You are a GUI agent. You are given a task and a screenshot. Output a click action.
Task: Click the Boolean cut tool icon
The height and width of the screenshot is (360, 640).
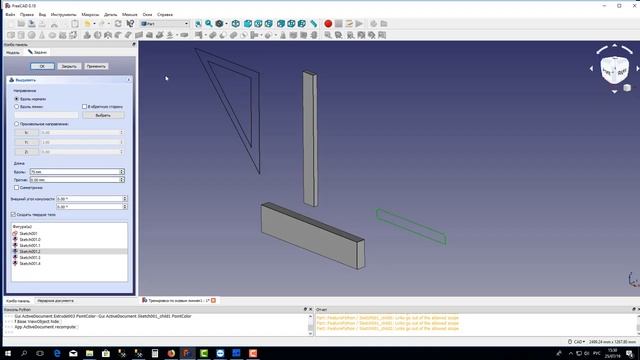(222, 35)
